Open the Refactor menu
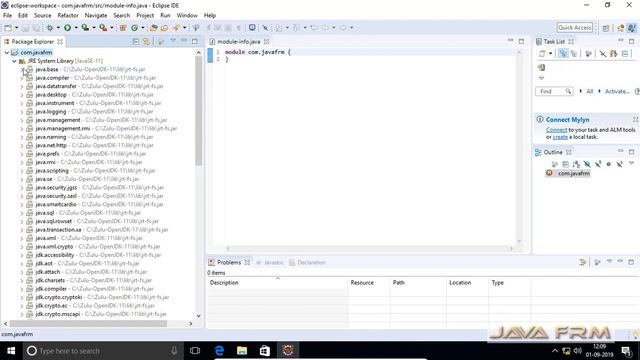 68,16
